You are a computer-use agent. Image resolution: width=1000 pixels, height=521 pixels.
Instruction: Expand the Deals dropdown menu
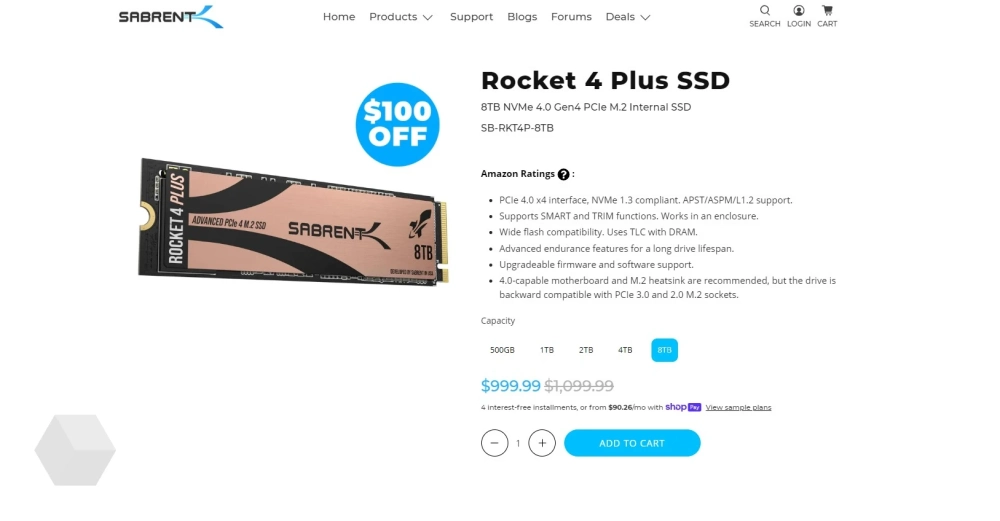628,17
